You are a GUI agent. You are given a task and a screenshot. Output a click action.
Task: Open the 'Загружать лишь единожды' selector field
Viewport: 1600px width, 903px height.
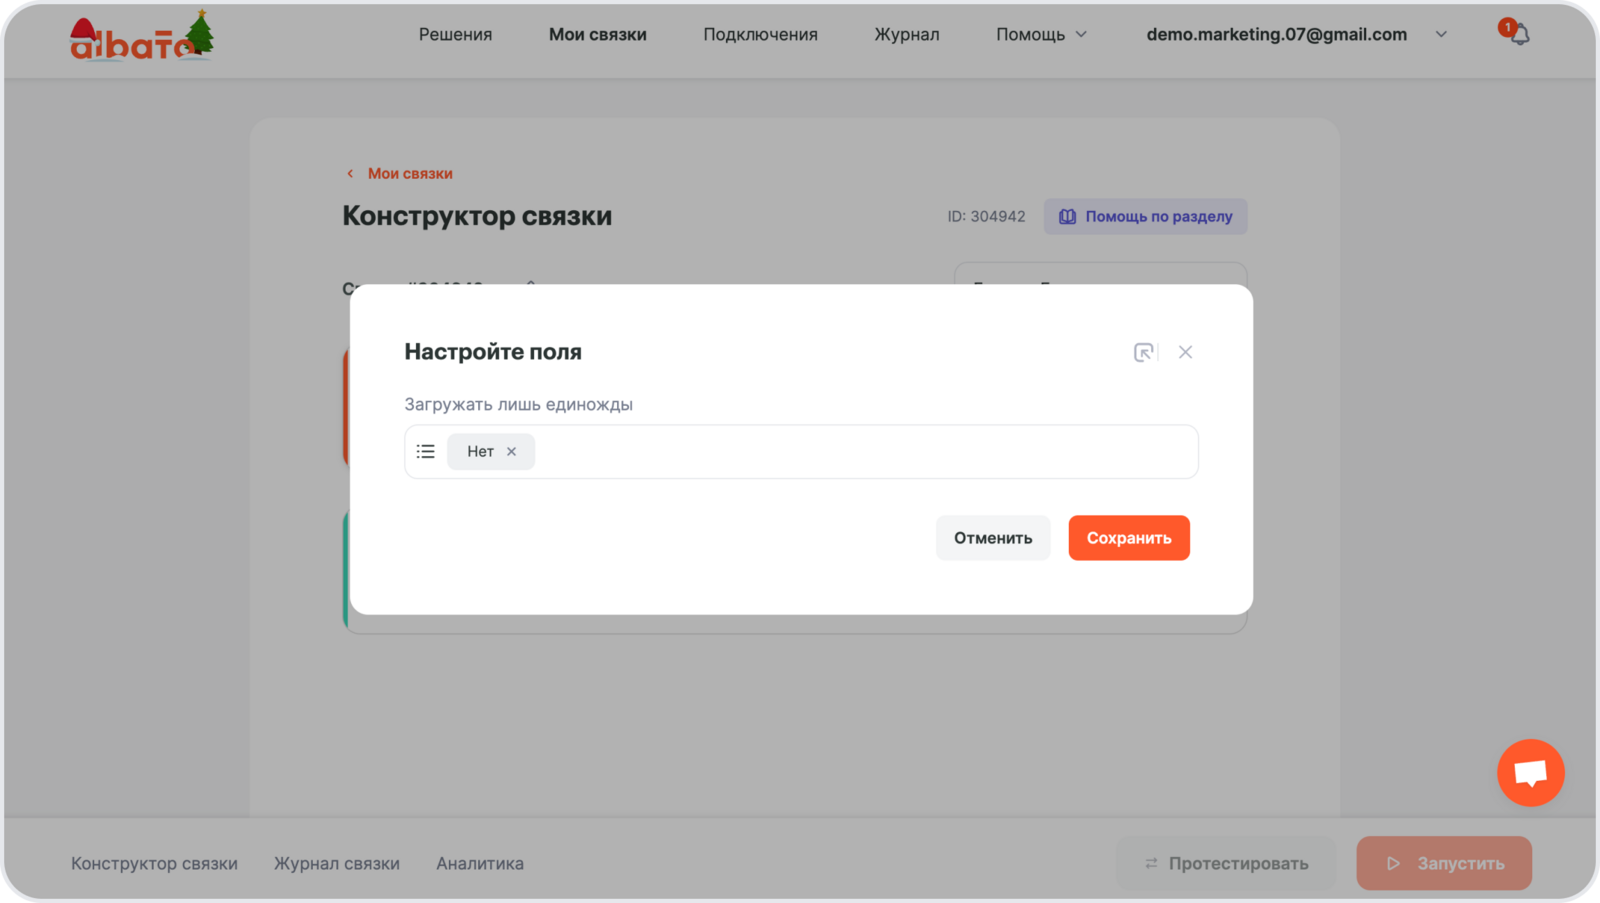860,452
